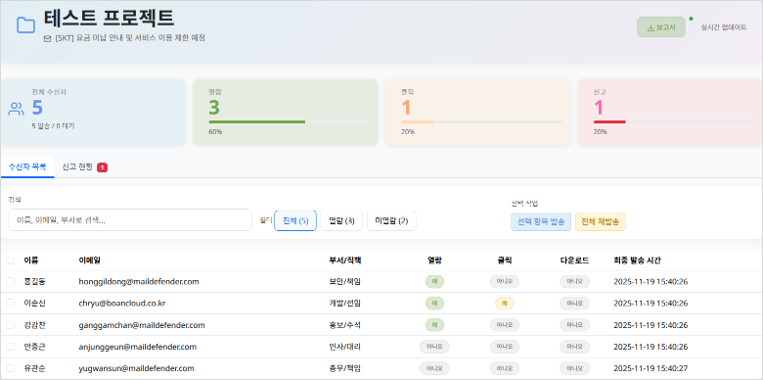Click the 신고 20% red progress bar
Screen dimensions: 763x380
[x=674, y=122]
